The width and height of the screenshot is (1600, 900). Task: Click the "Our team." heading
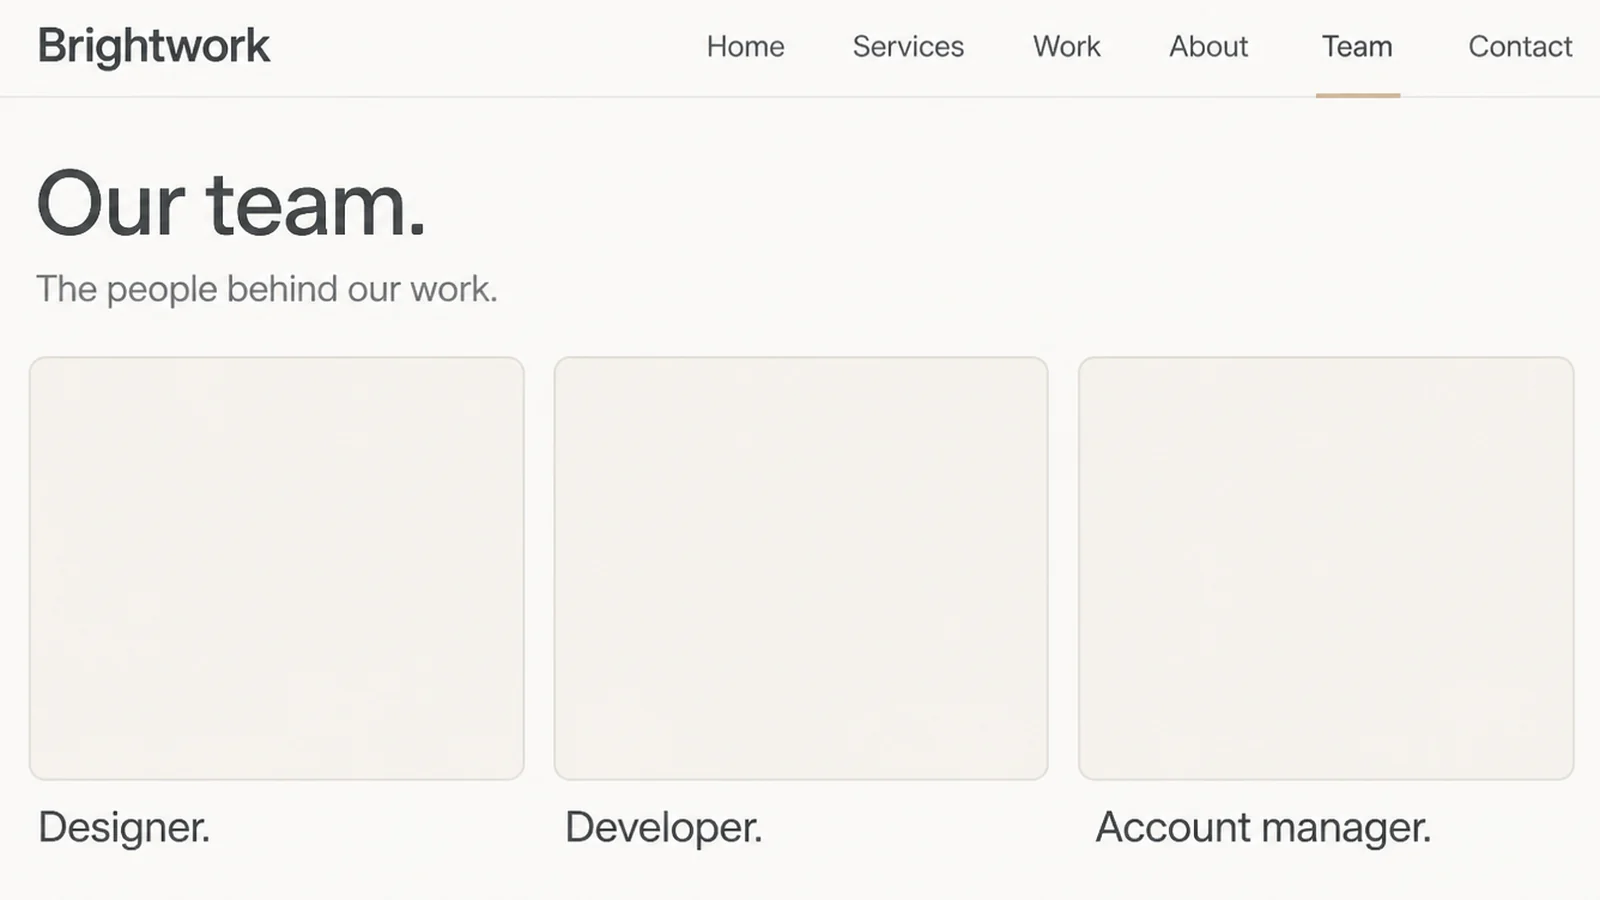[x=232, y=204]
